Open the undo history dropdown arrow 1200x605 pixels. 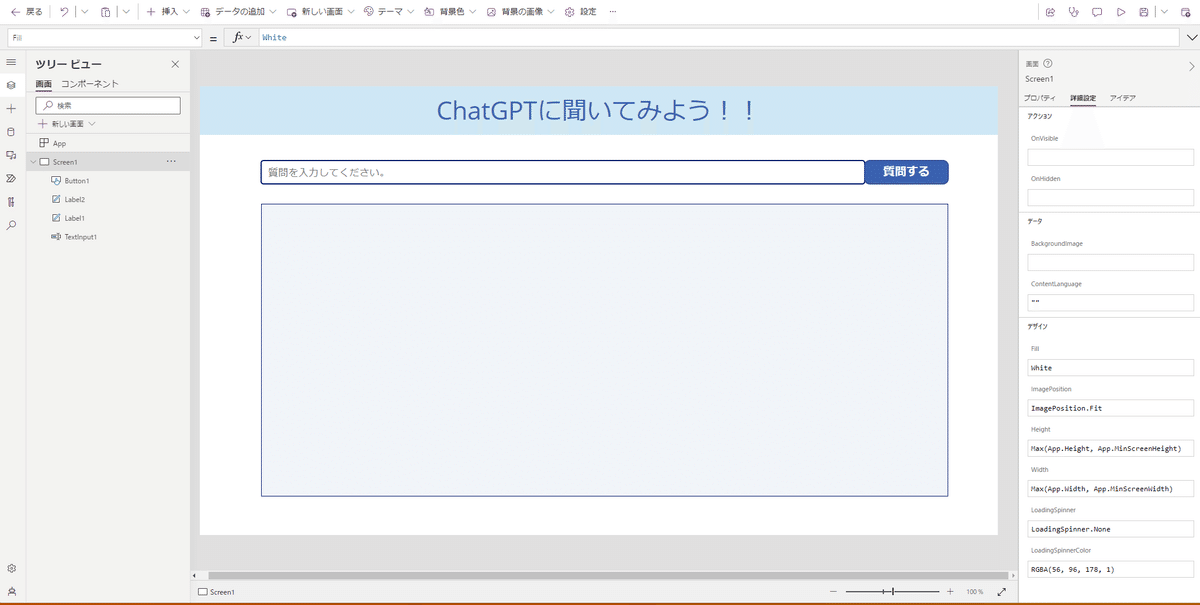pos(83,12)
